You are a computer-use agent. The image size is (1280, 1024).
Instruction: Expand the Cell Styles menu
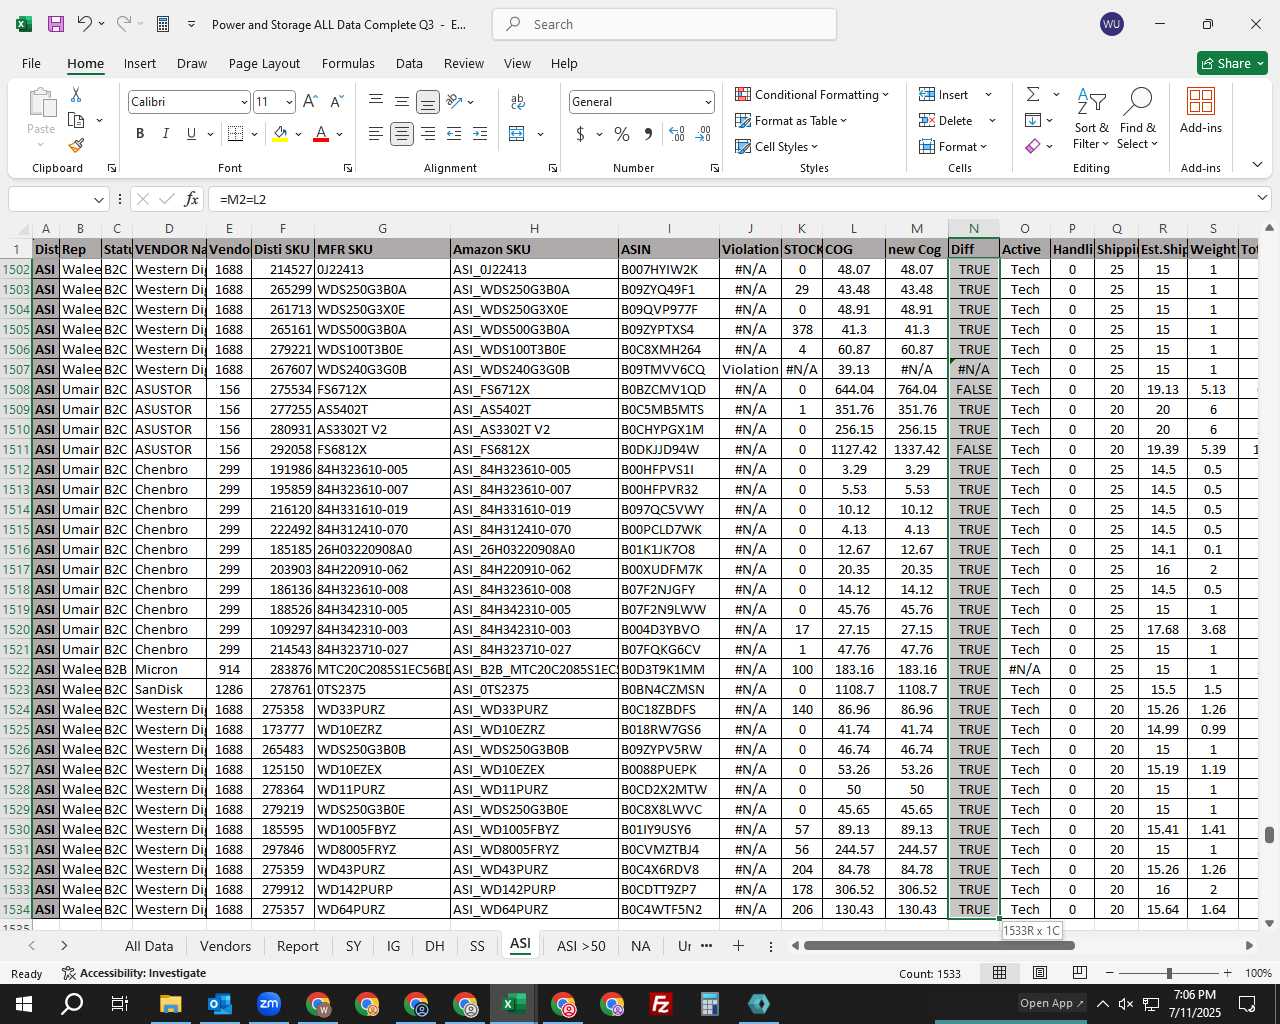pos(776,146)
